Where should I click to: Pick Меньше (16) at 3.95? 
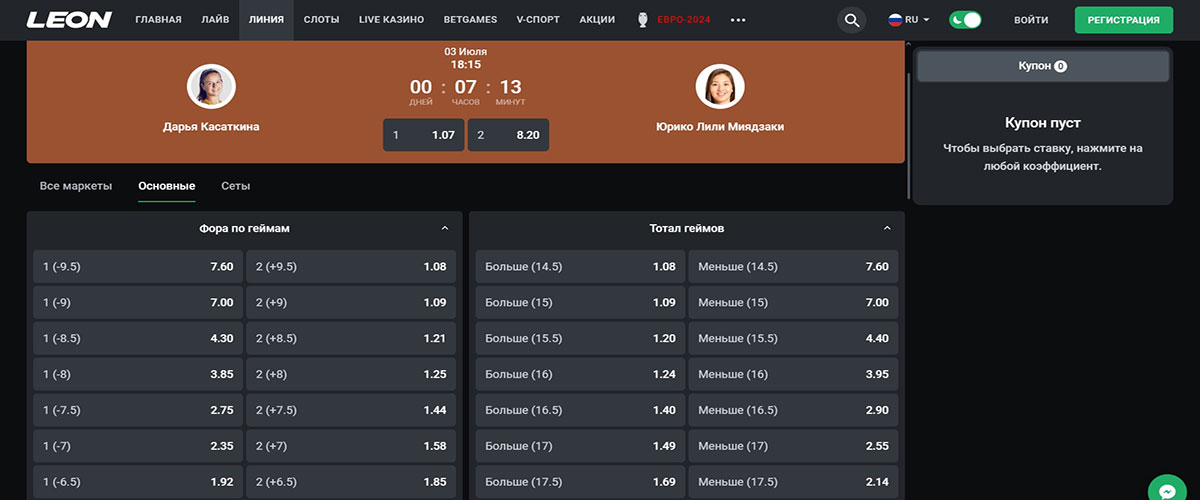point(793,375)
